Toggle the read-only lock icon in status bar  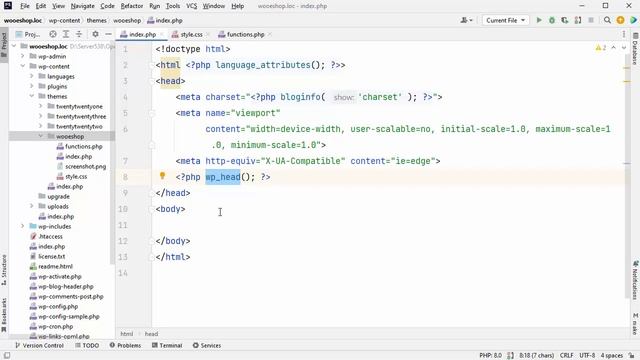pyautogui.click(x=631, y=356)
